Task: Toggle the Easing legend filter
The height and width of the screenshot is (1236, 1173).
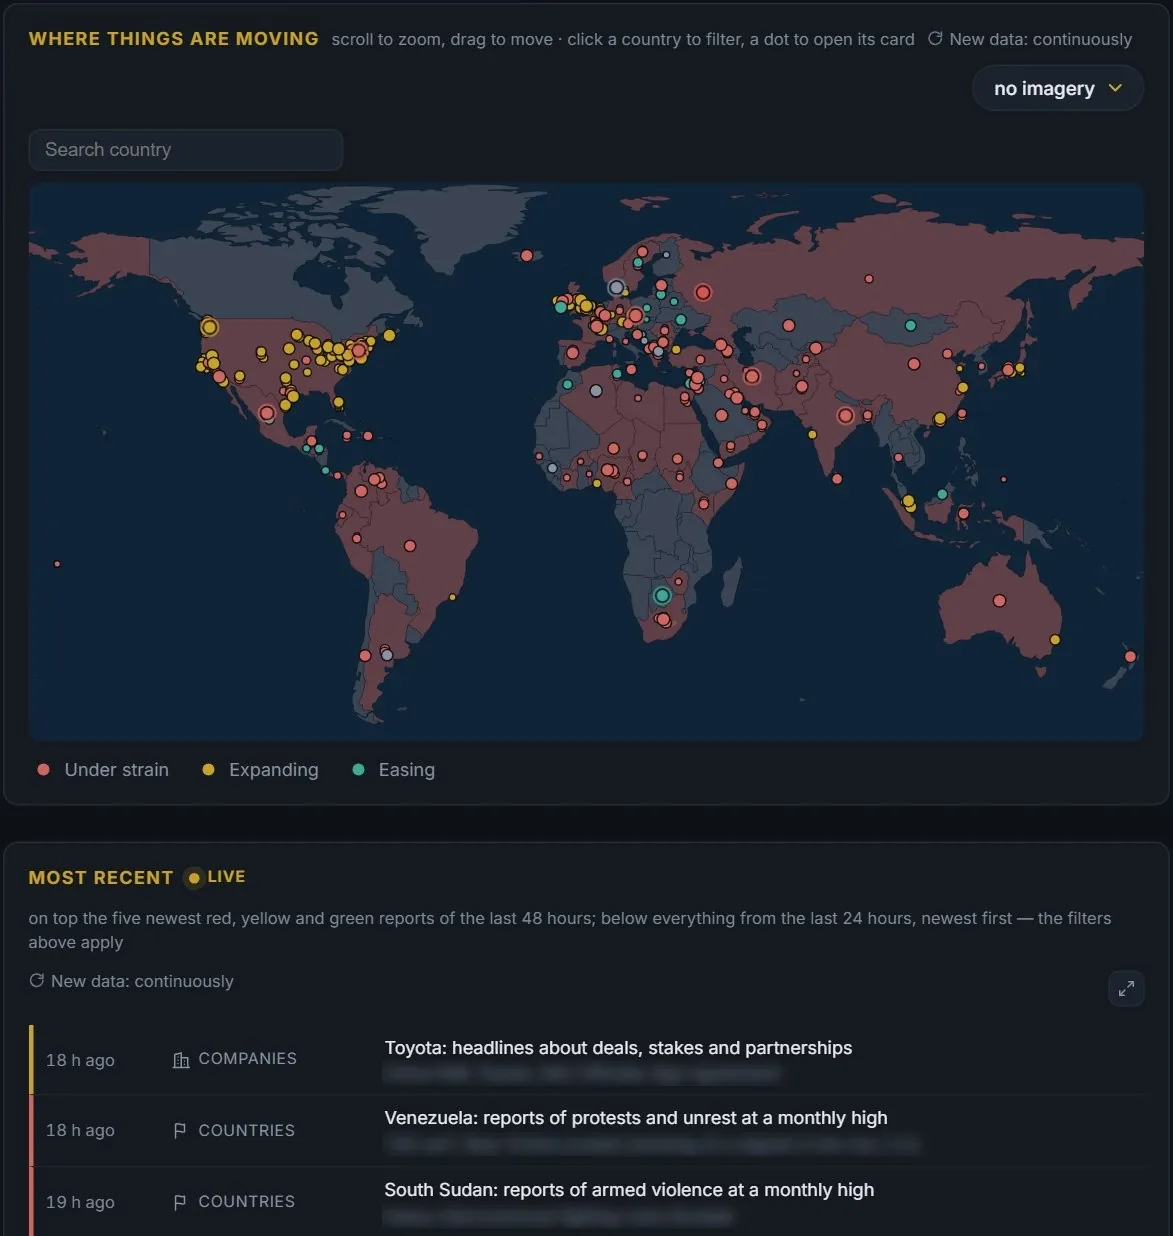Action: tap(394, 770)
